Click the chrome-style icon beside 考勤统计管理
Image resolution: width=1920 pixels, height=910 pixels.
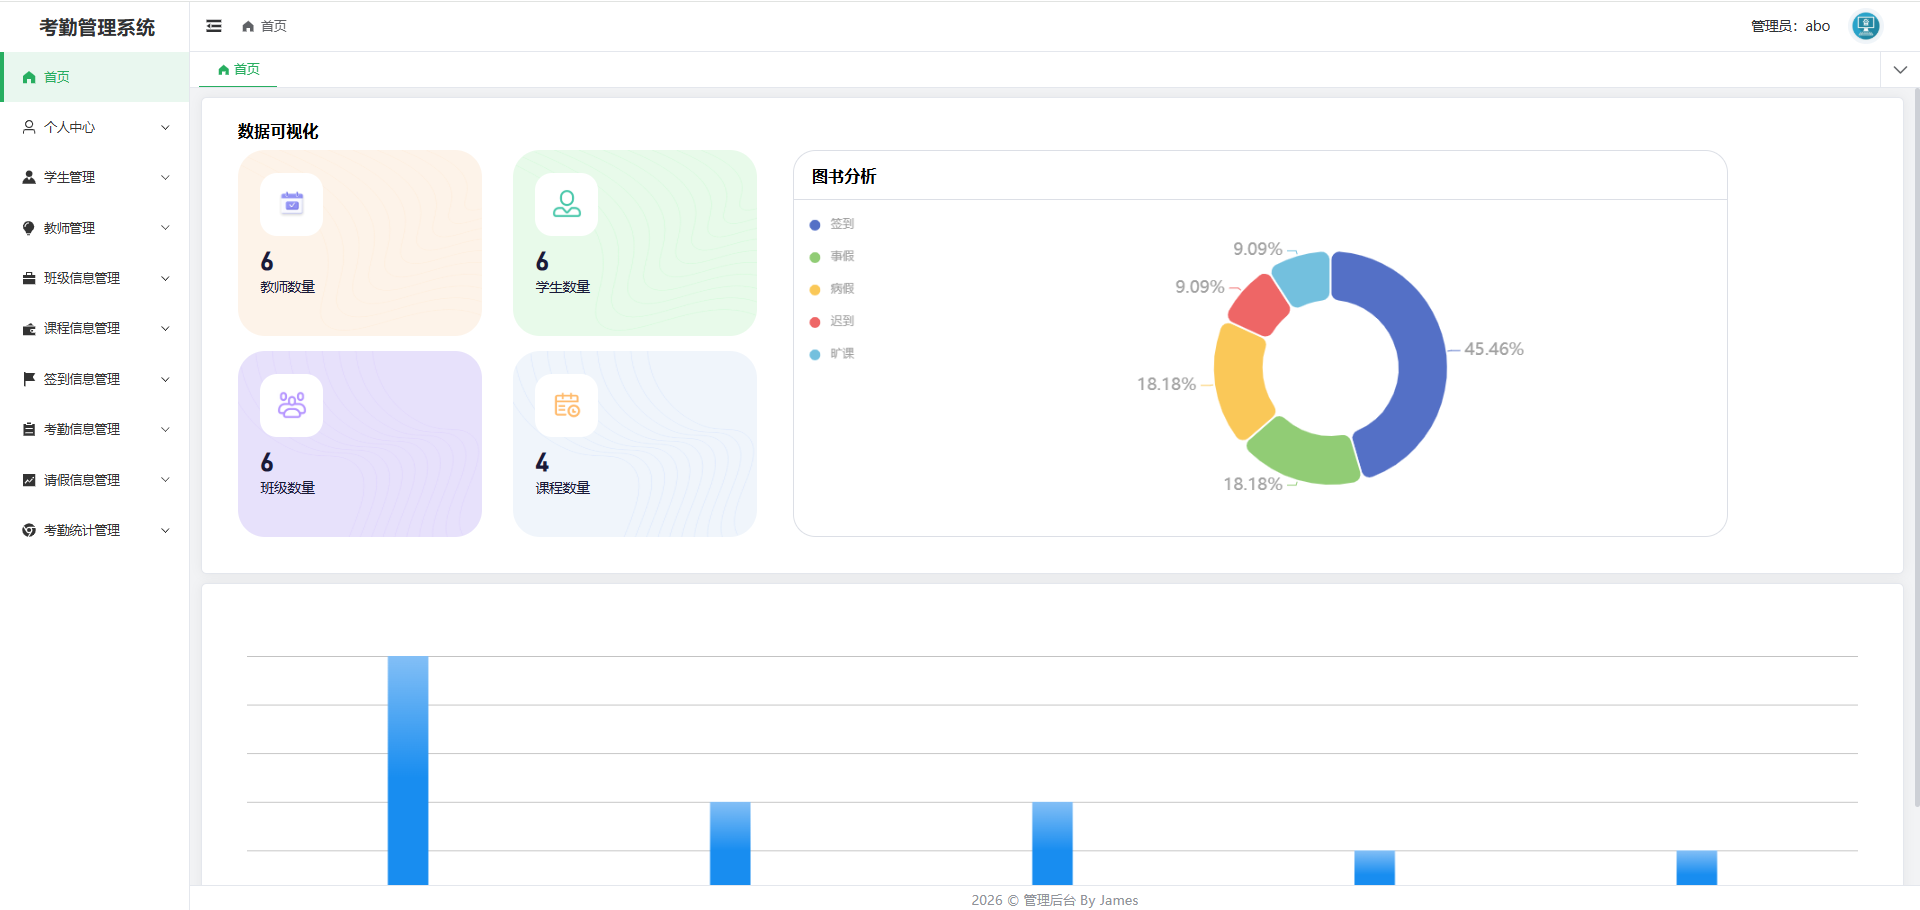click(x=29, y=530)
